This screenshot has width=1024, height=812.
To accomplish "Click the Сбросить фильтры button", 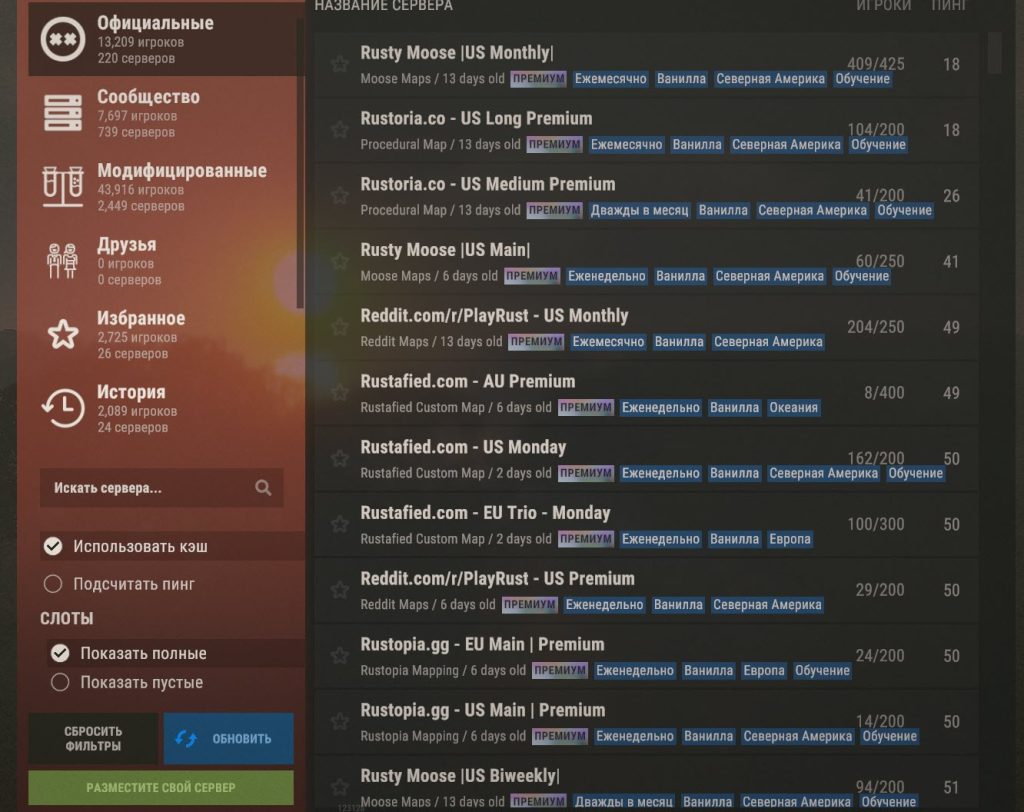I will pyautogui.click(x=93, y=738).
